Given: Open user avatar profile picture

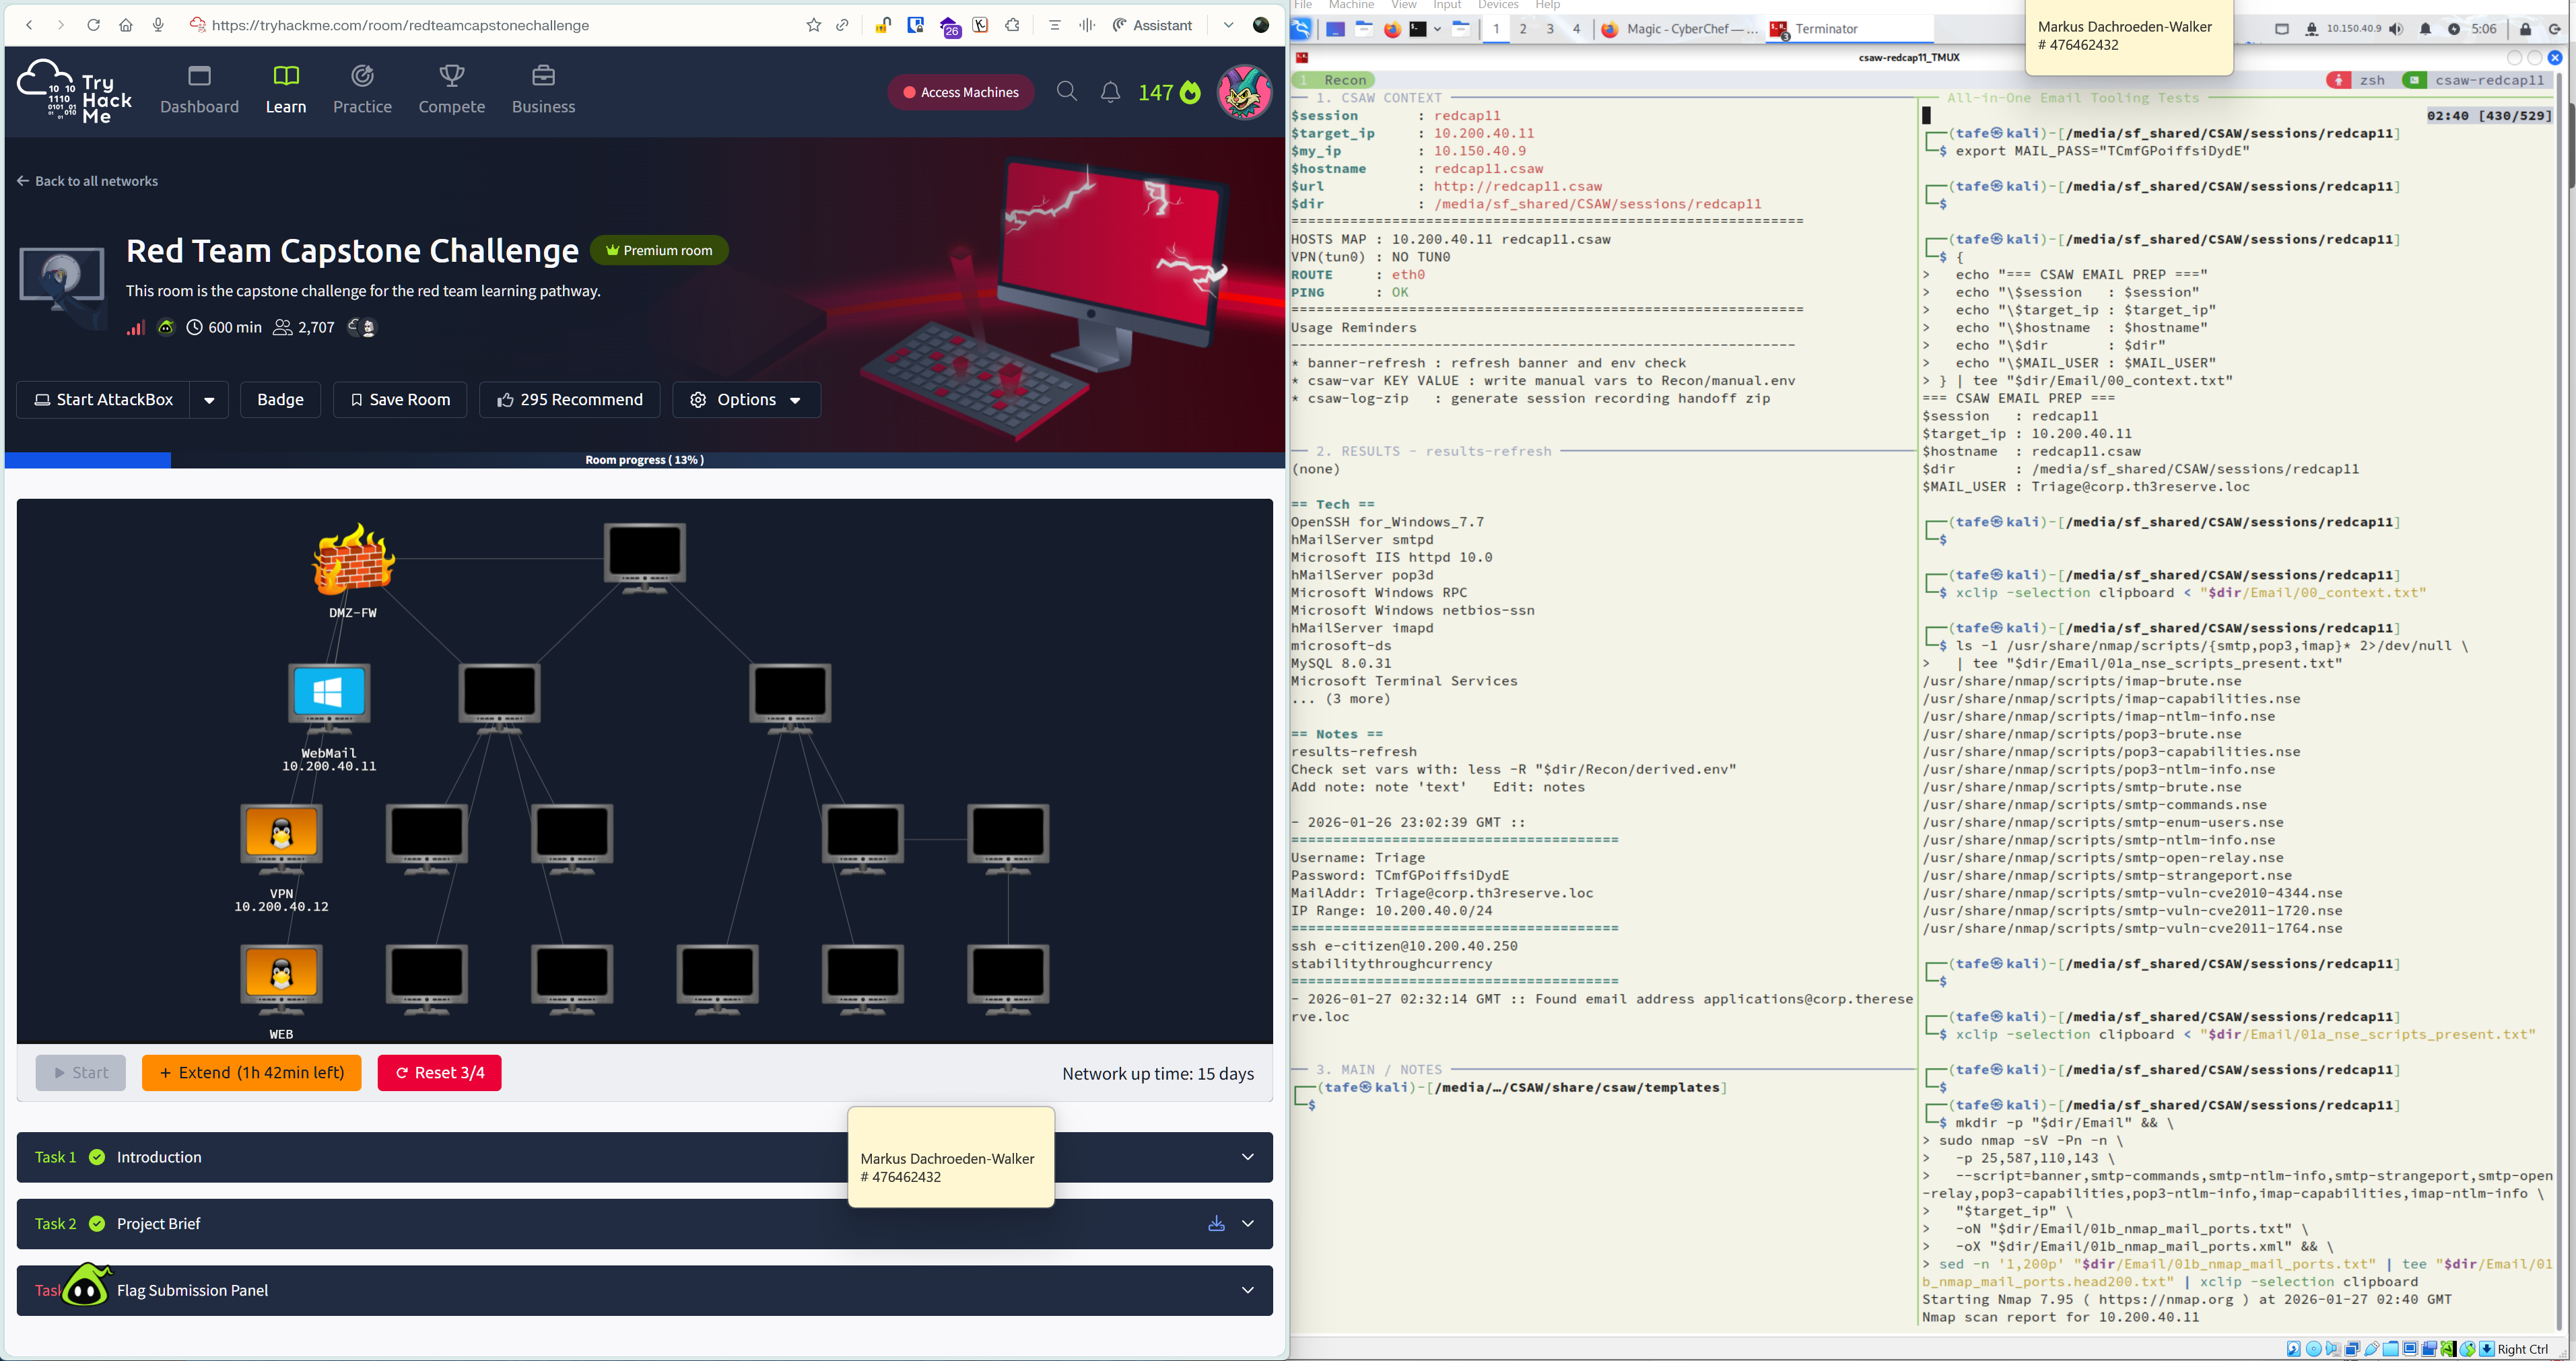Looking at the screenshot, I should [x=1244, y=92].
